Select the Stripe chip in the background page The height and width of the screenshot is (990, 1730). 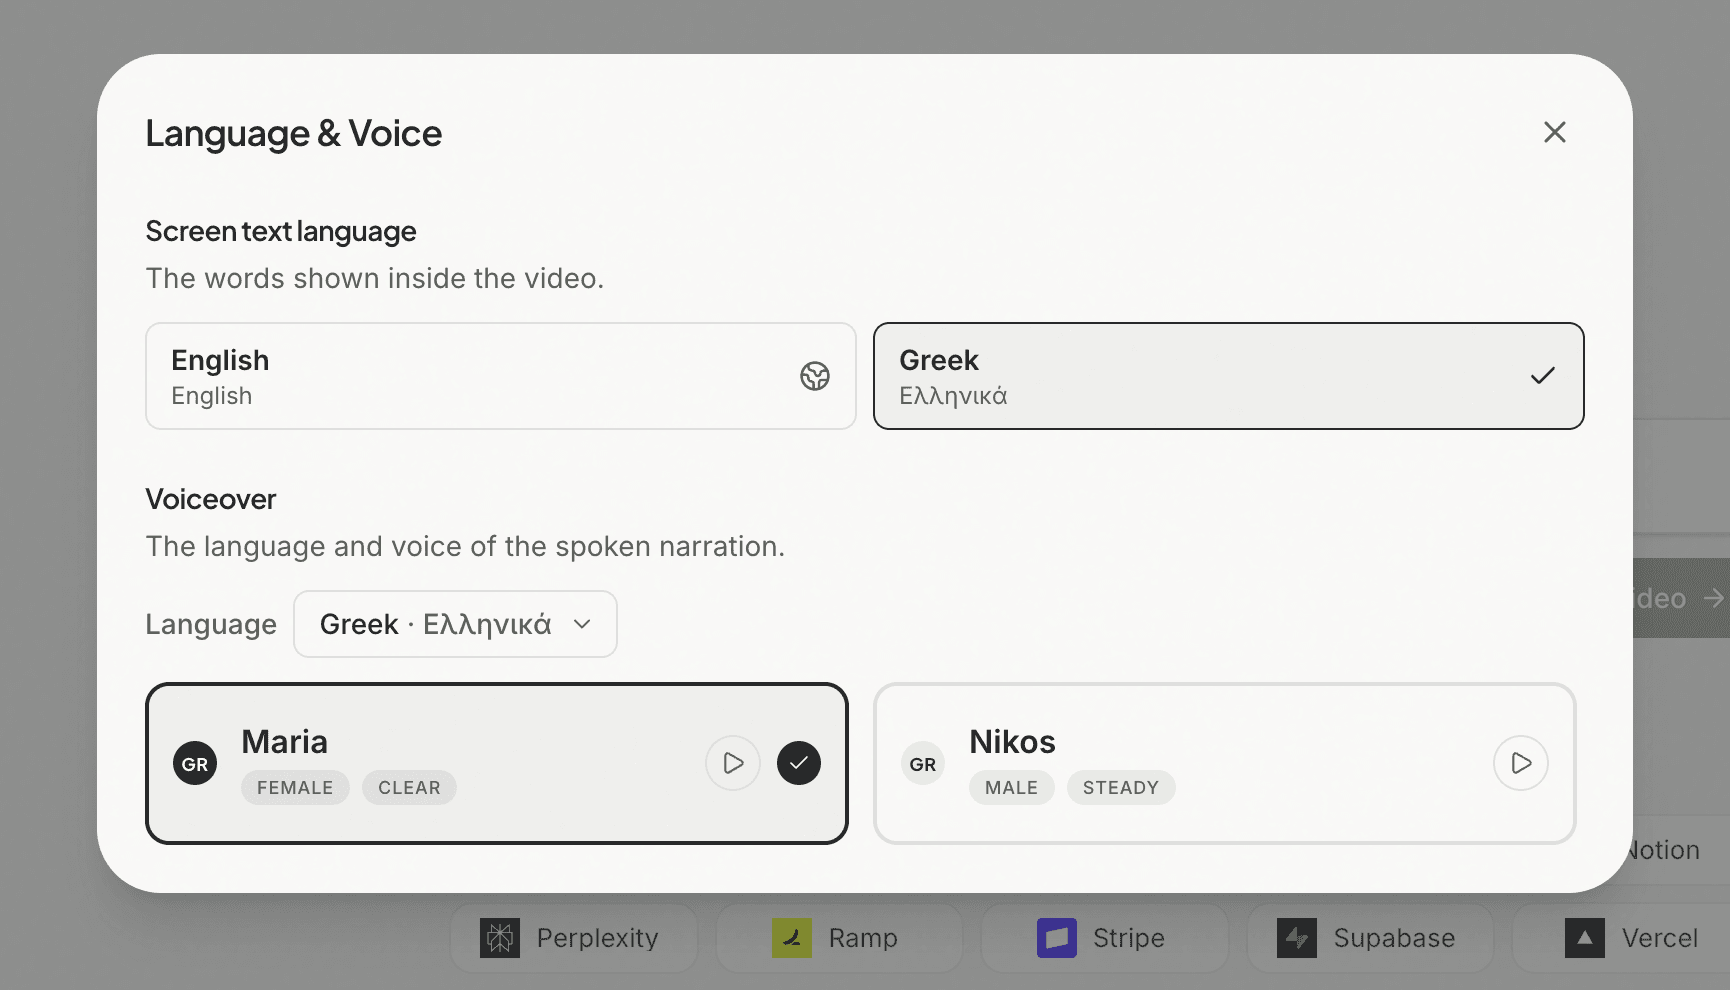click(x=1104, y=938)
